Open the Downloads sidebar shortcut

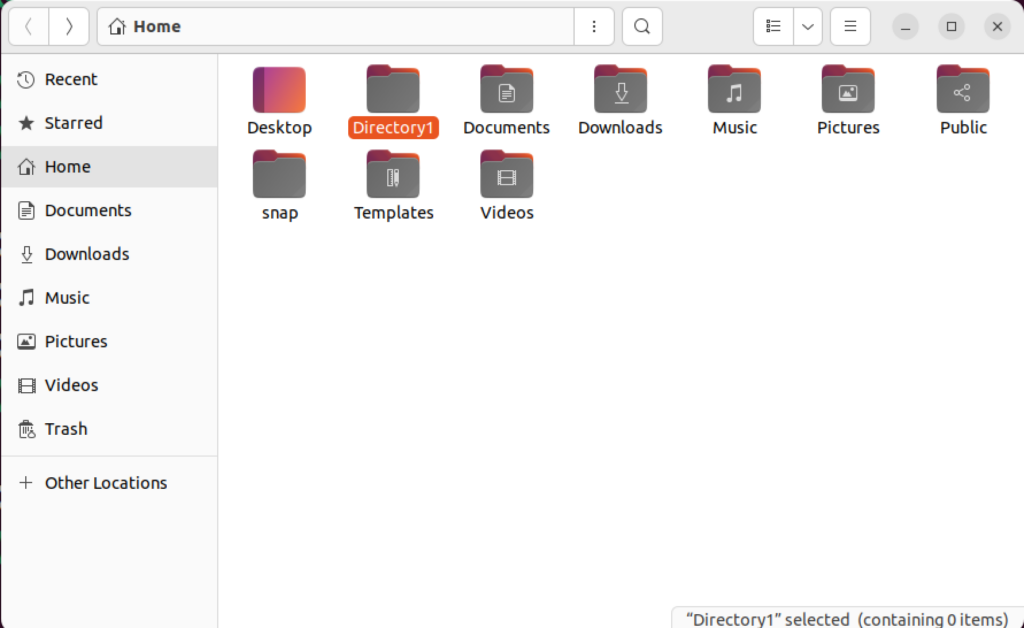point(87,254)
